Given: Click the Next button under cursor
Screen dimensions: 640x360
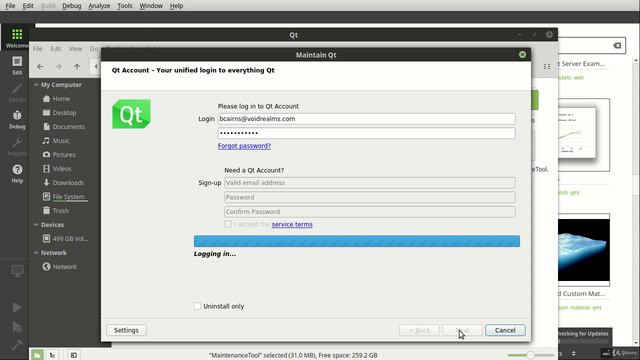Looking at the screenshot, I should [x=462, y=330].
